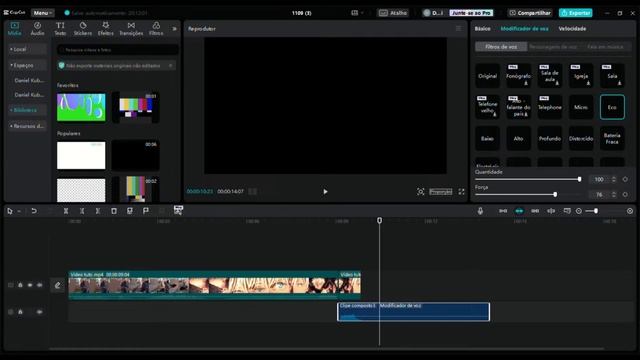640x360 pixels.
Task: Choose the Profundo voice filter
Action: [550, 138]
